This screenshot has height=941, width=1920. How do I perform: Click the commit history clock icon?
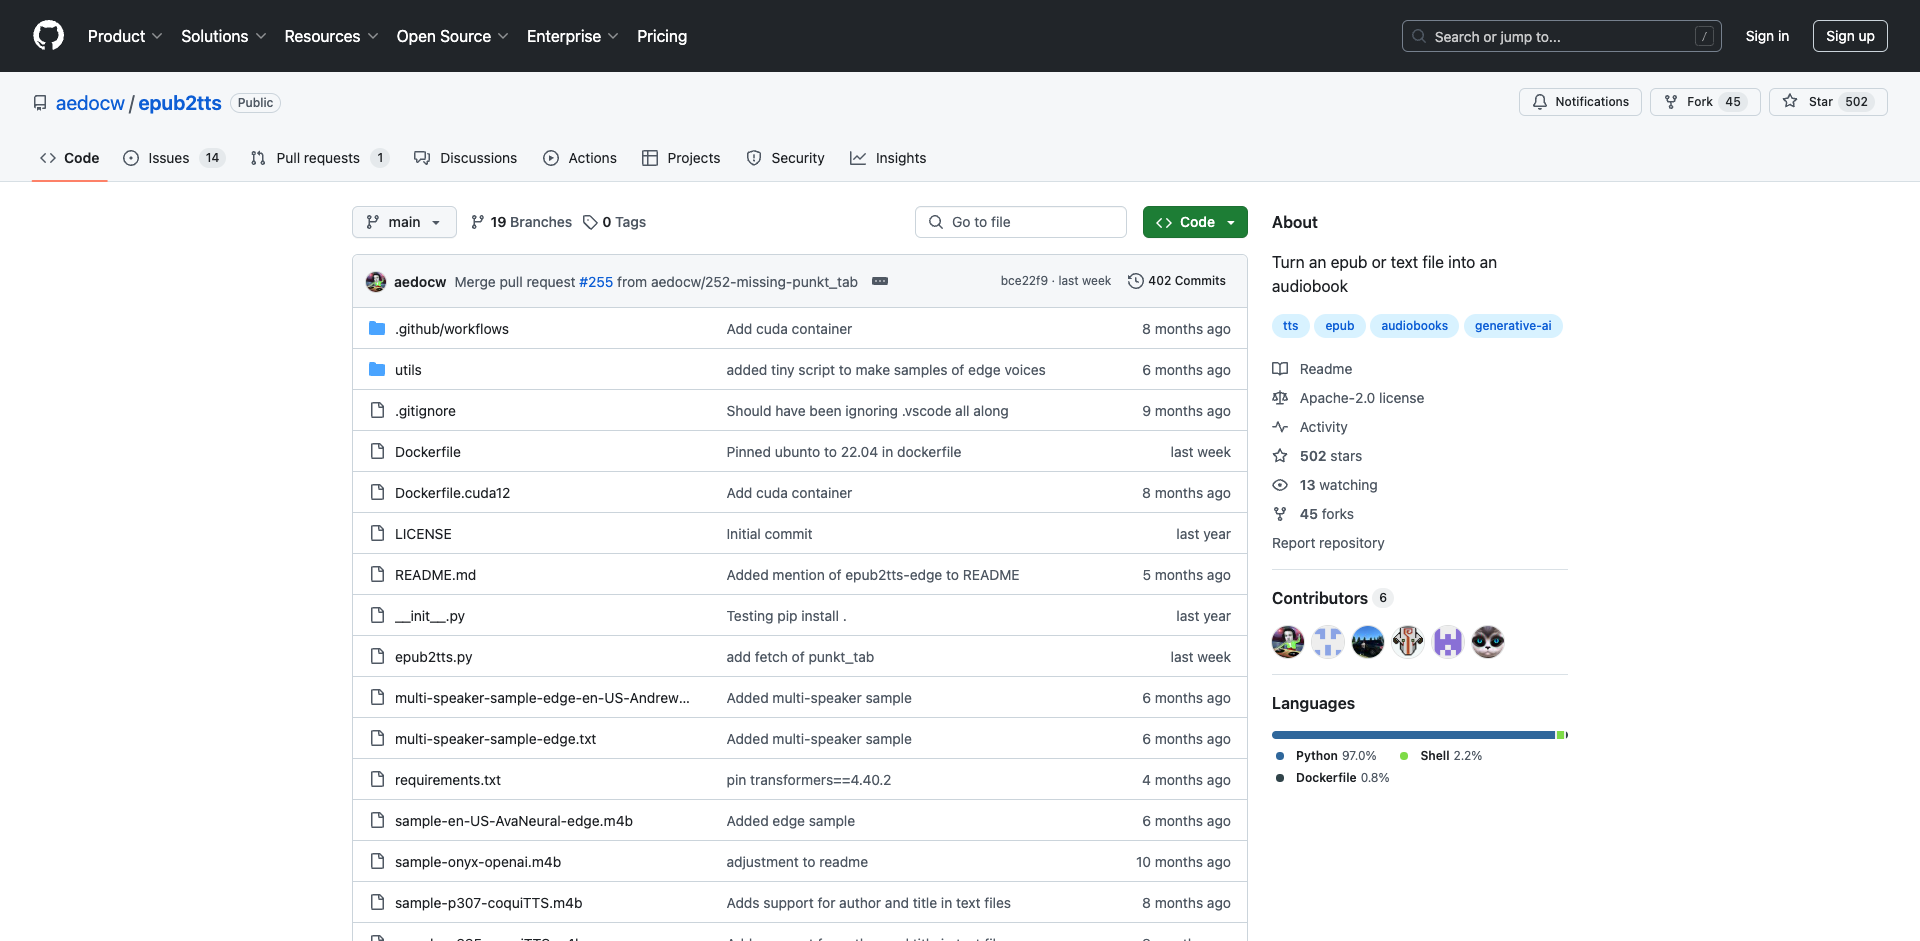coord(1135,281)
